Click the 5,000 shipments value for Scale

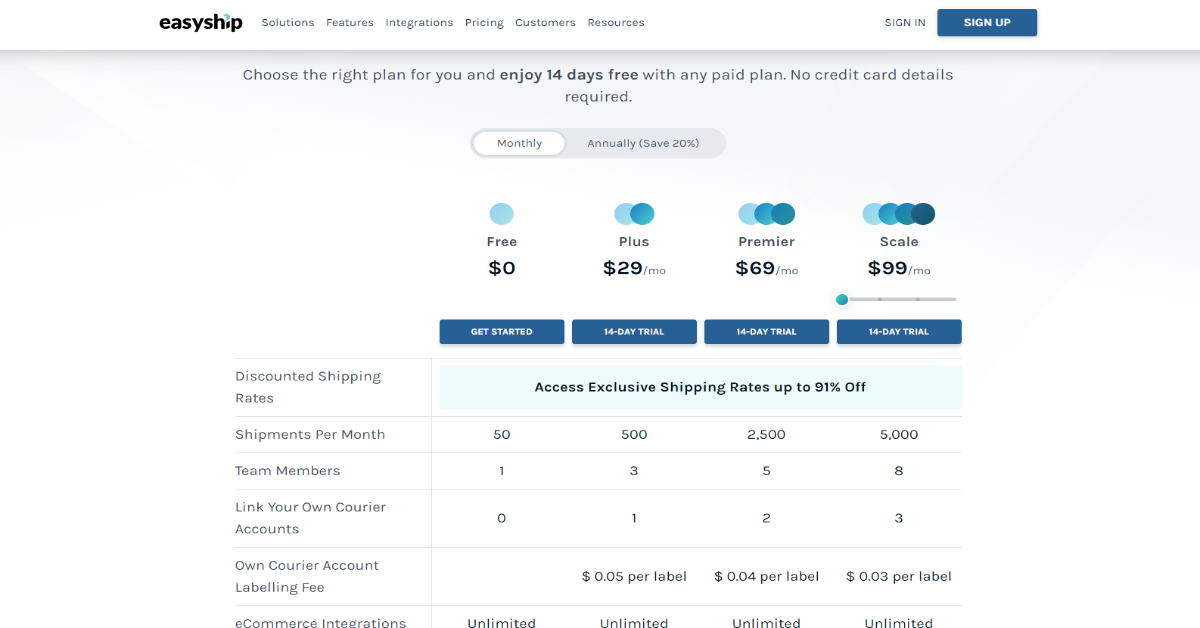(899, 435)
